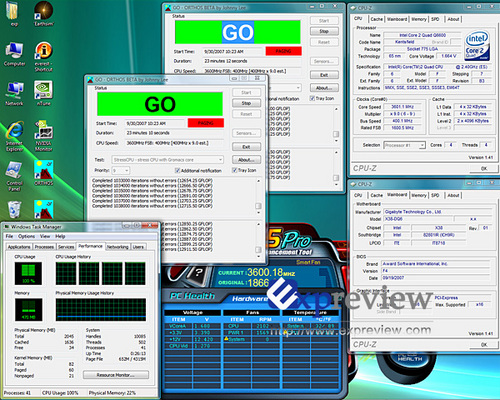Image resolution: width=500 pixels, height=400 pixels.
Task: Click the red PAGING indicator in front ORTHOS
Action: click(206, 123)
